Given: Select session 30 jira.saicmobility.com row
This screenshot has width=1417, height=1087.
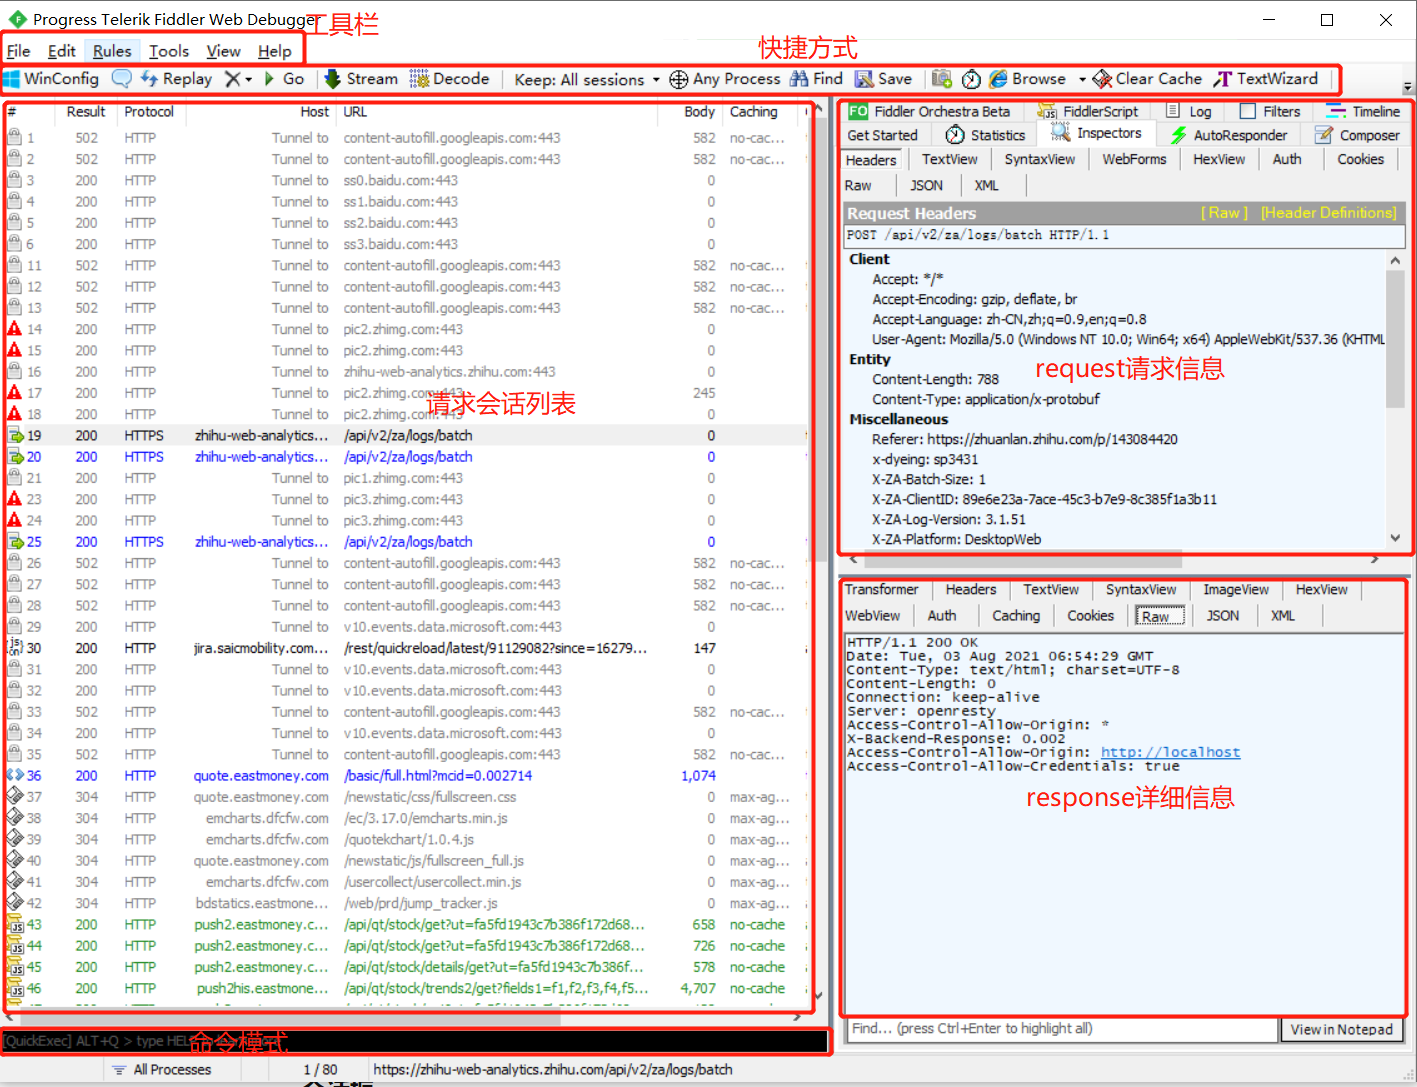Looking at the screenshot, I should (406, 648).
